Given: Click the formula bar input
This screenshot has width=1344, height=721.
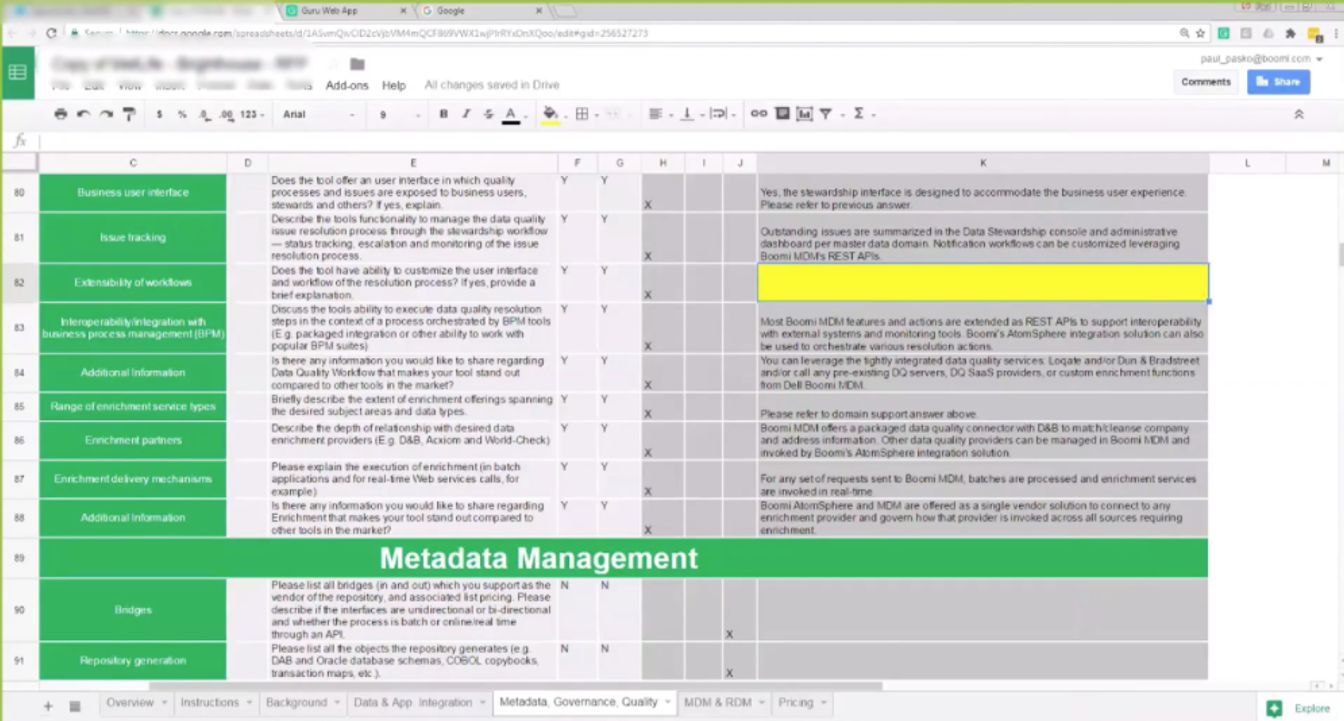Looking at the screenshot, I should coord(690,141).
